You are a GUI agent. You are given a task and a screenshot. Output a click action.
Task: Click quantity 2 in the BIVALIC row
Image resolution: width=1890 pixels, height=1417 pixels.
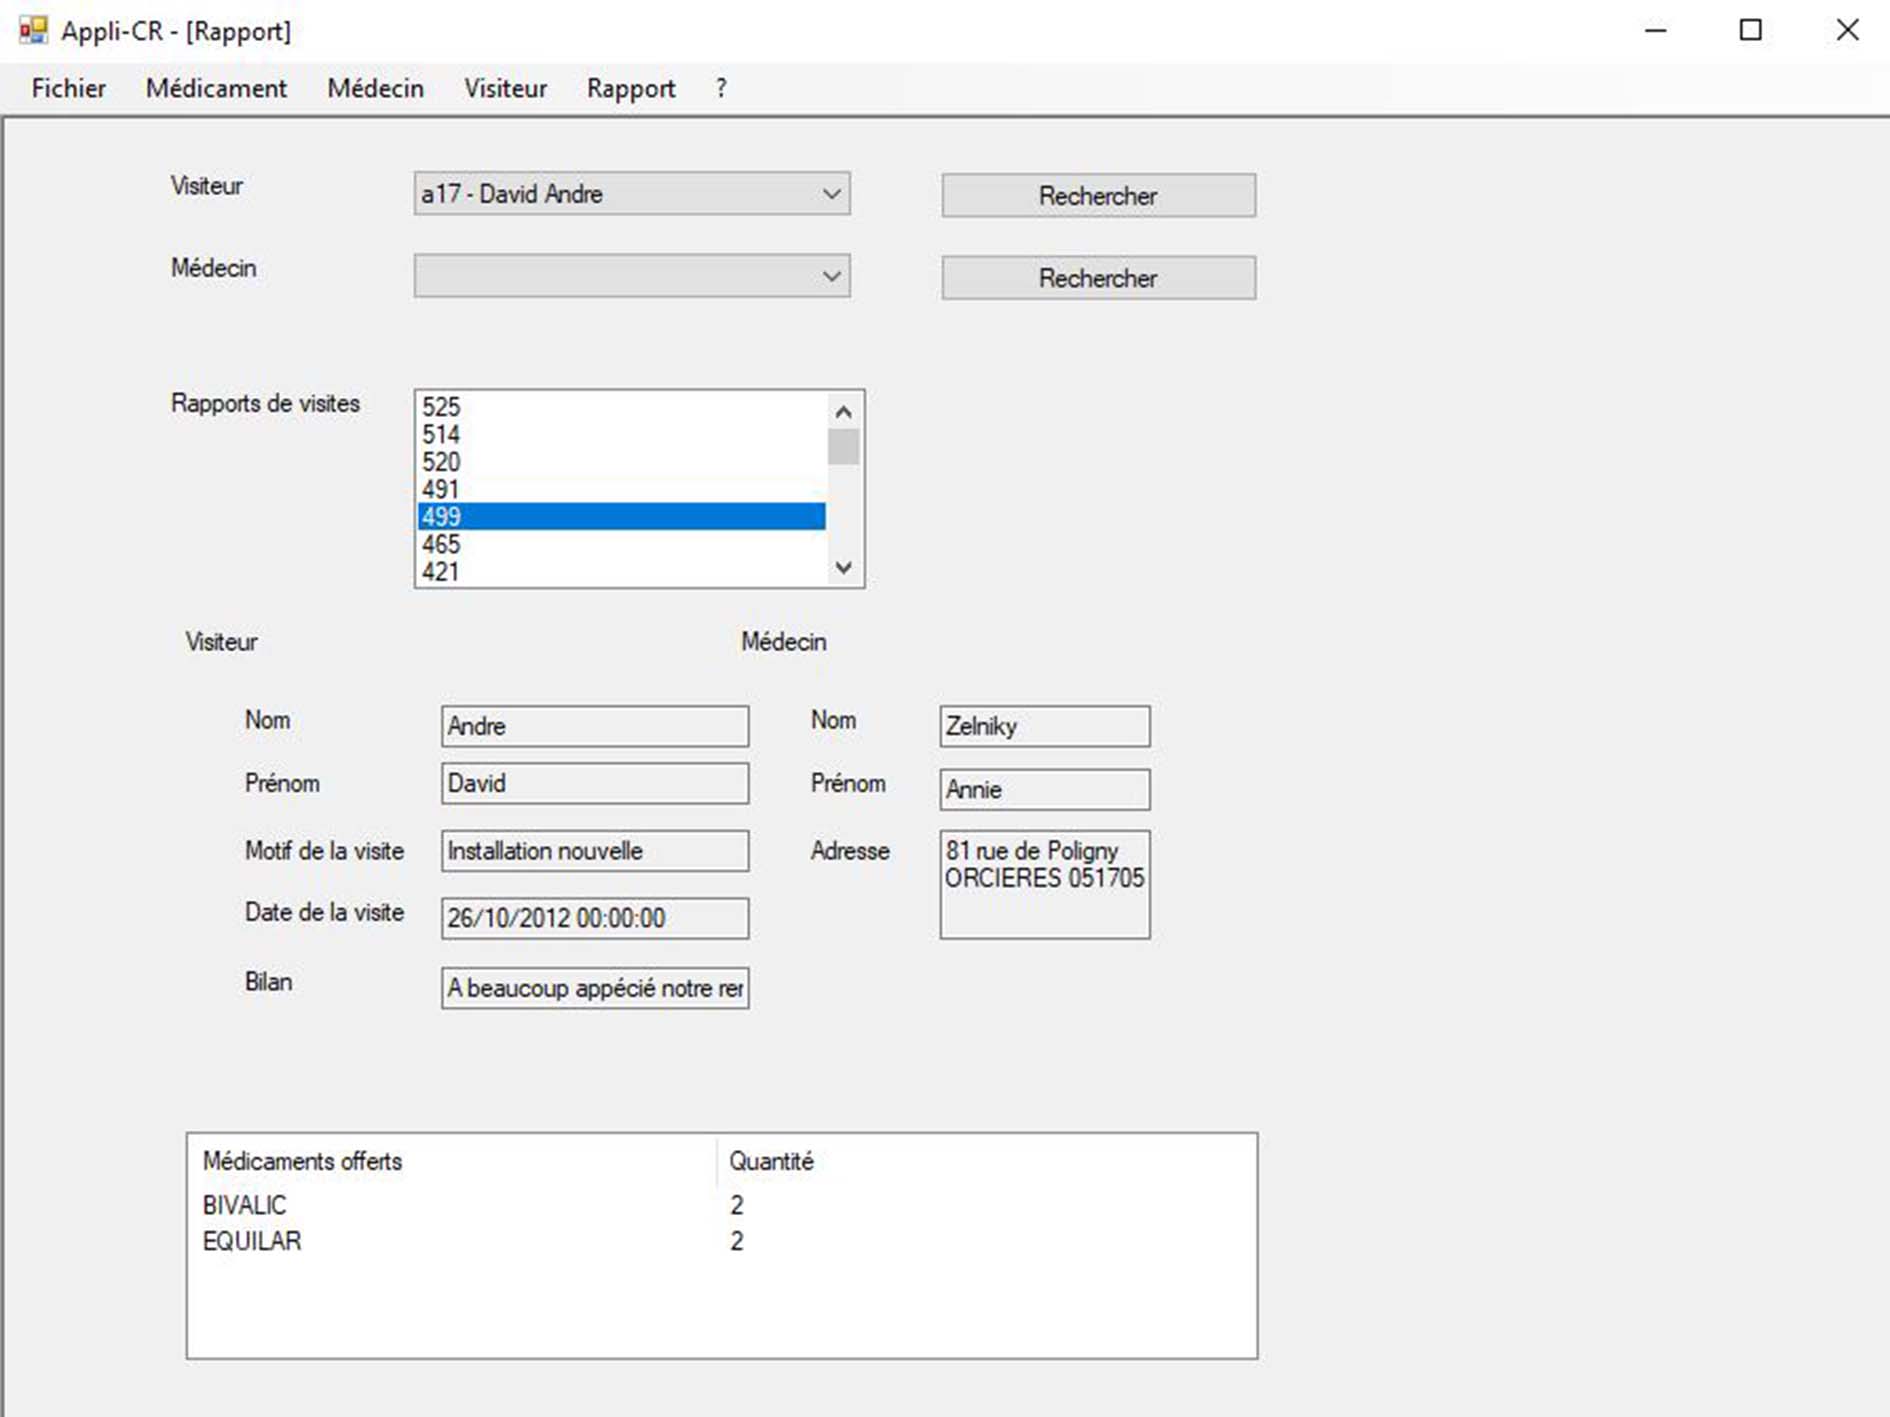tap(737, 1205)
